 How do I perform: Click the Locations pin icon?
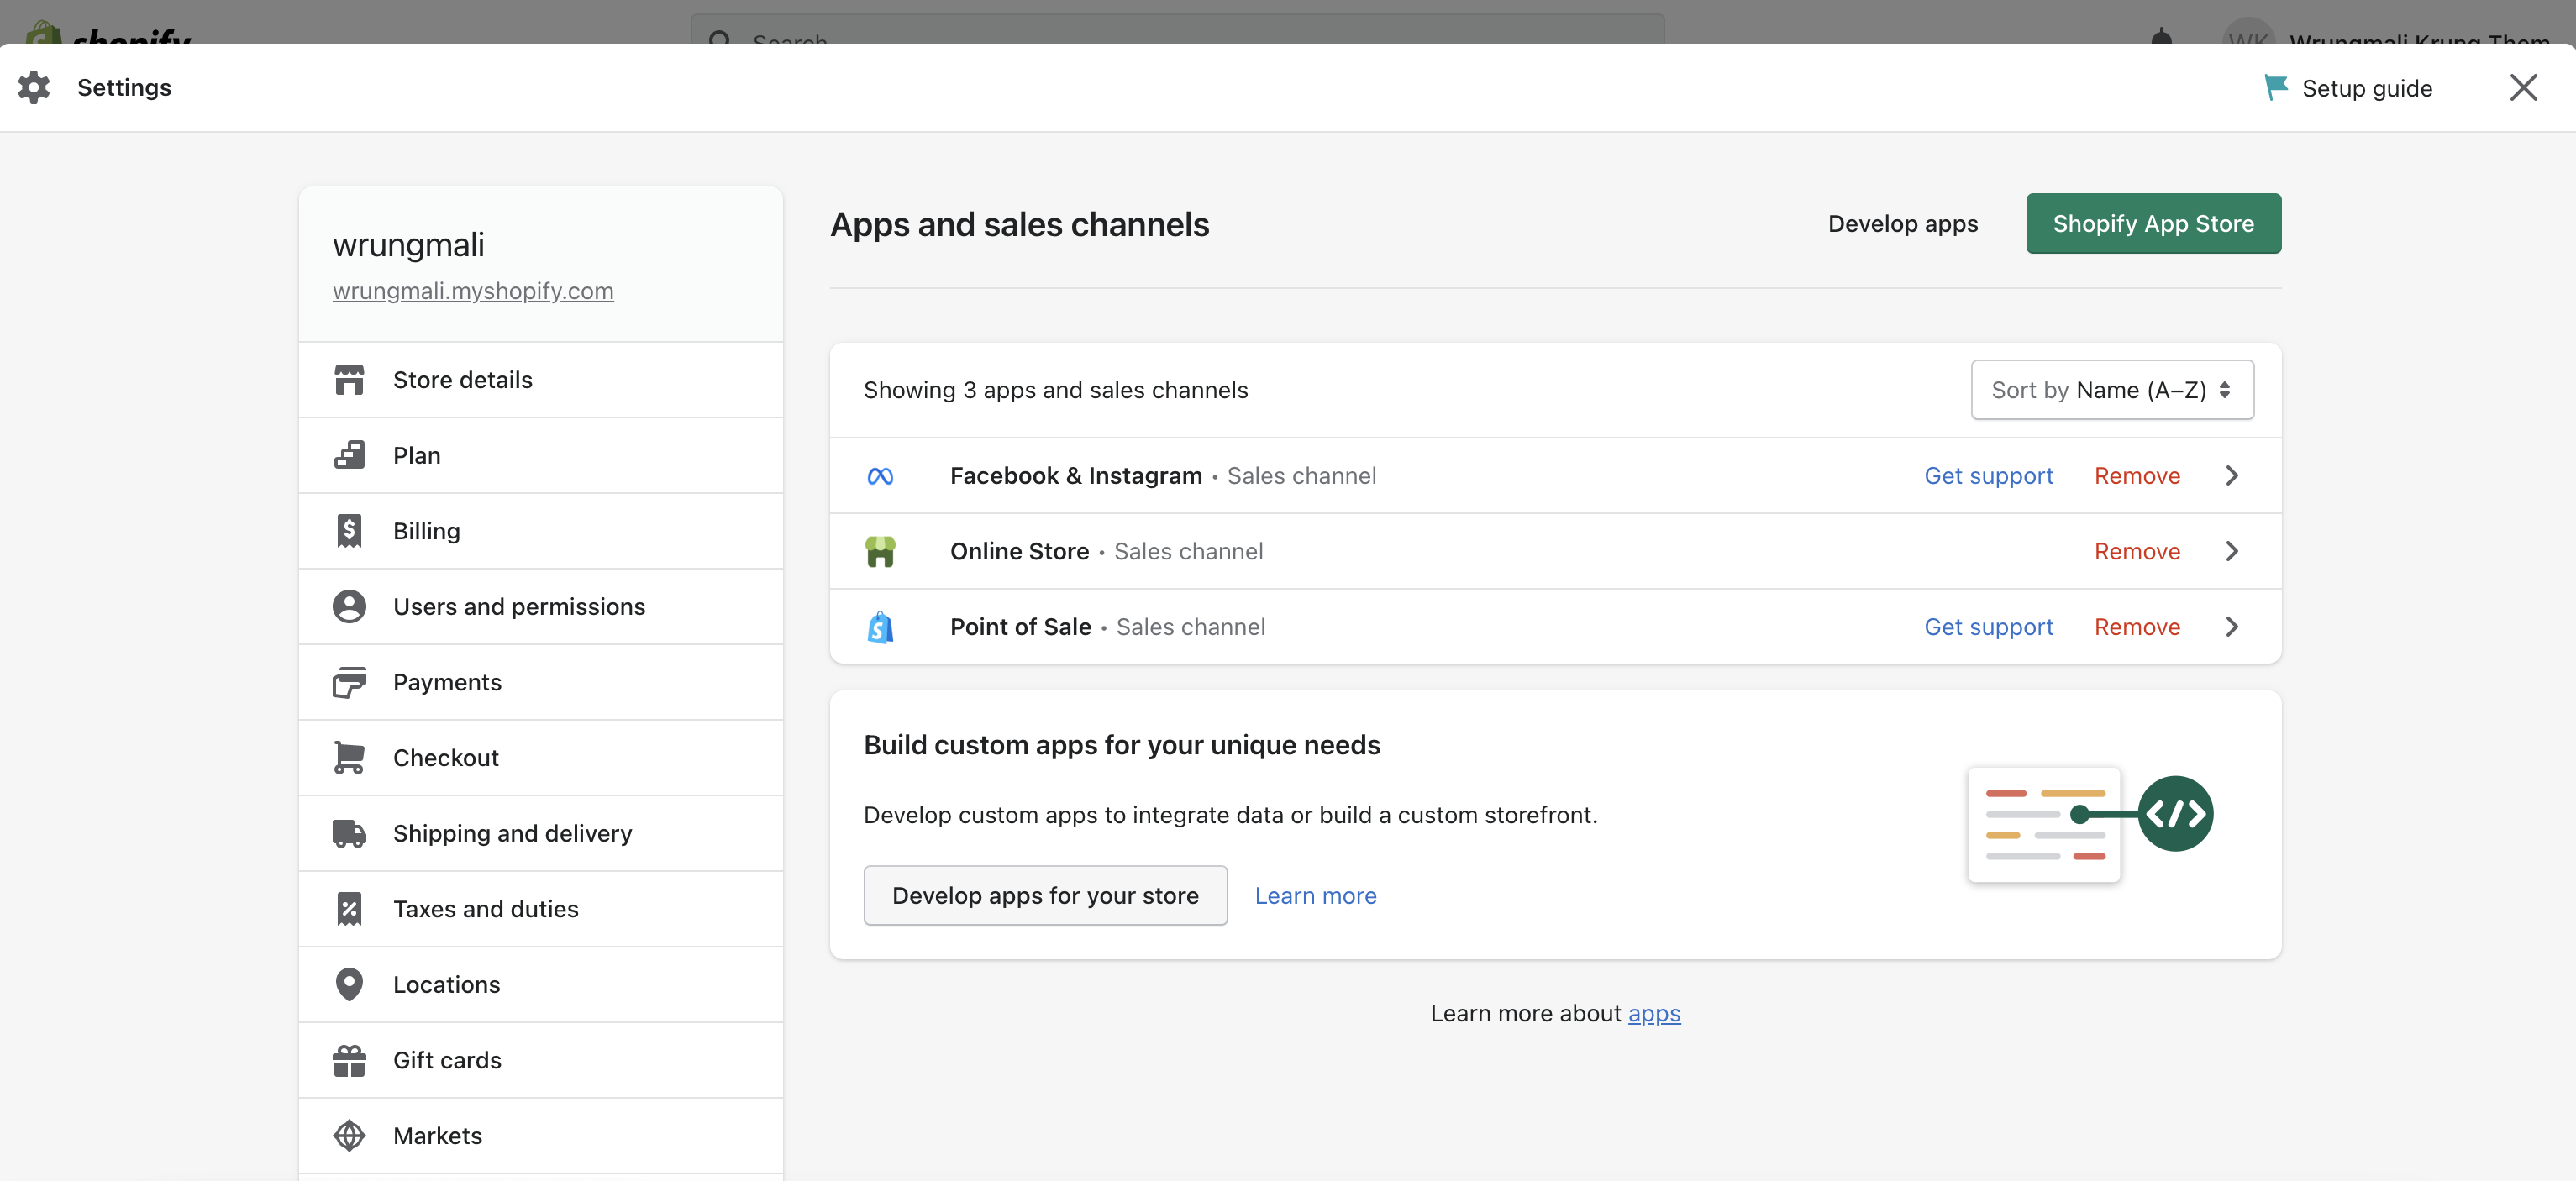pos(349,984)
